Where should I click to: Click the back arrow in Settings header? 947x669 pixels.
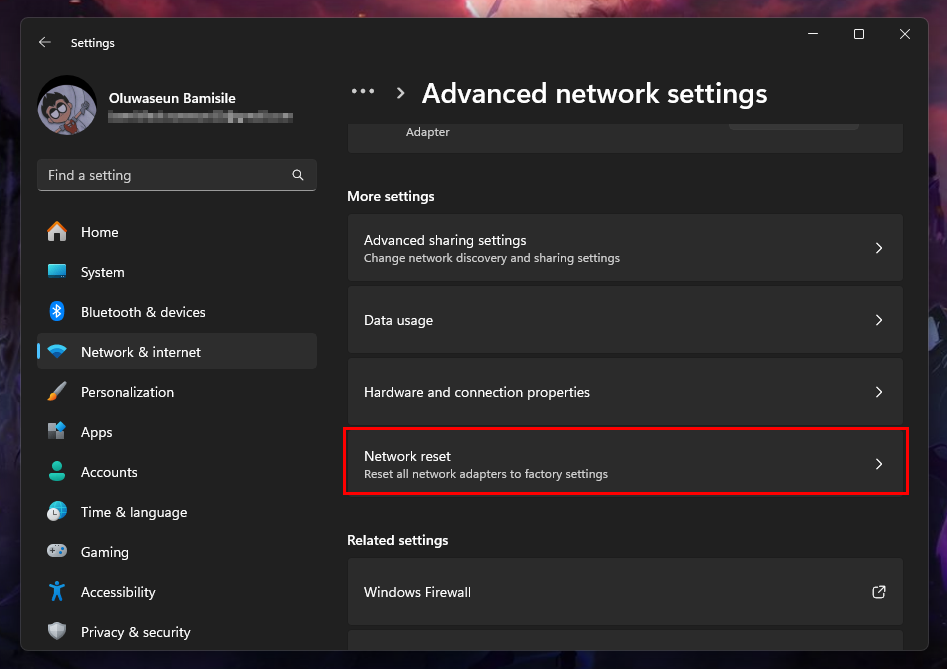45,42
